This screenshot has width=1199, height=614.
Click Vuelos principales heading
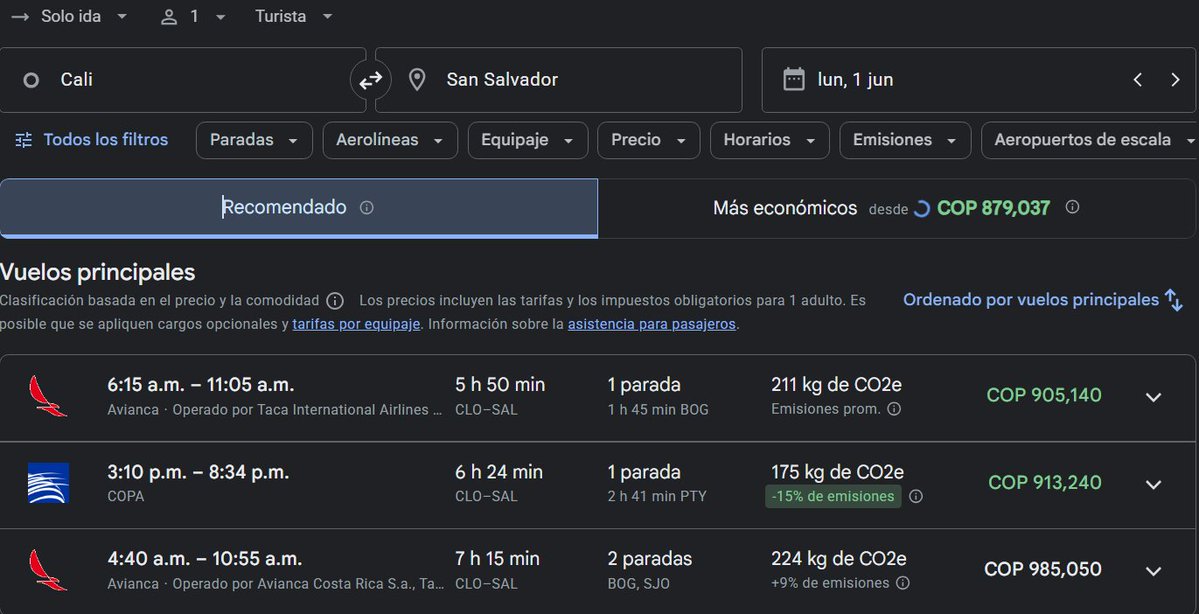pyautogui.click(x=98, y=272)
